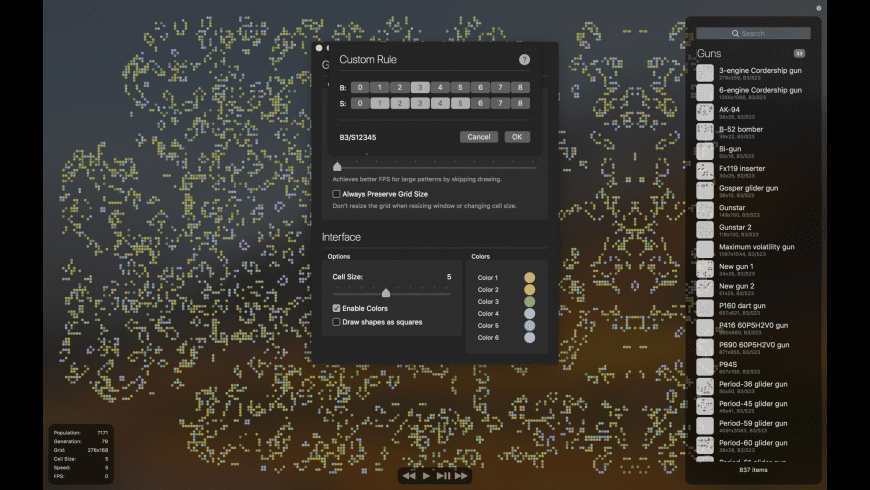Select the Gosper glider gun thumbnail
This screenshot has width=870, height=490.
click(705, 190)
